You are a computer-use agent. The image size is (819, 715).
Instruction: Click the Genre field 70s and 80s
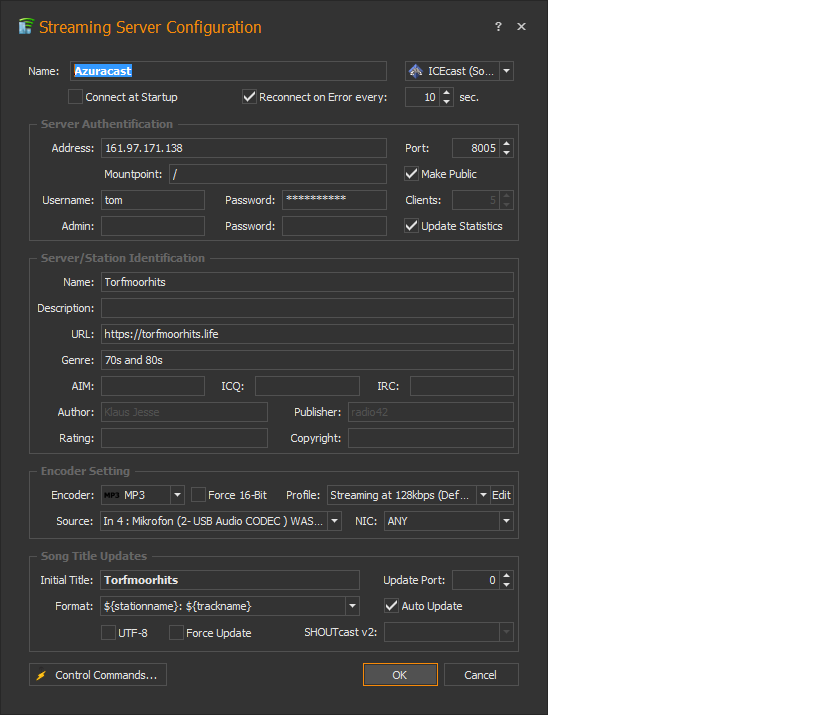pos(307,360)
